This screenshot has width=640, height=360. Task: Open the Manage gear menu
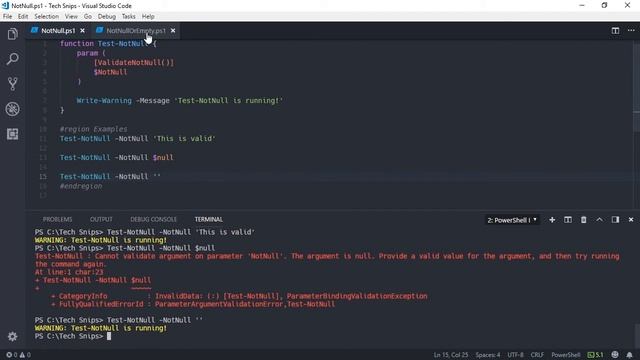tap(13, 336)
